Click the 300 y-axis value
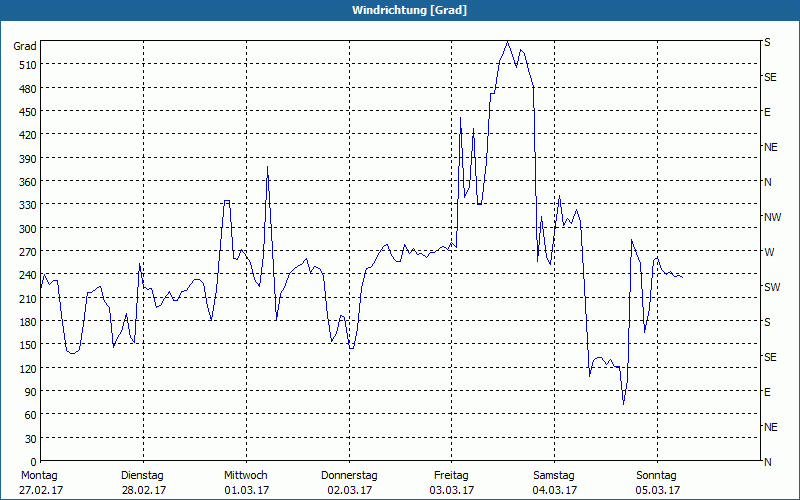This screenshot has height=500, width=800. 28,229
